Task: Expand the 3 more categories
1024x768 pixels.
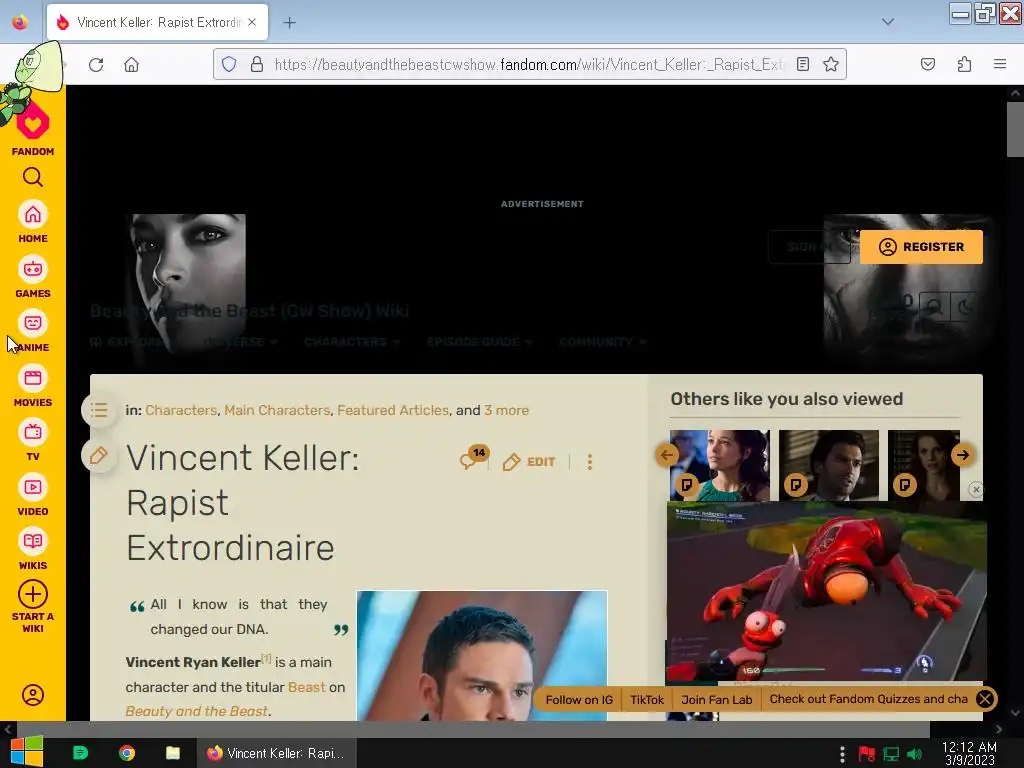Action: click(x=506, y=410)
